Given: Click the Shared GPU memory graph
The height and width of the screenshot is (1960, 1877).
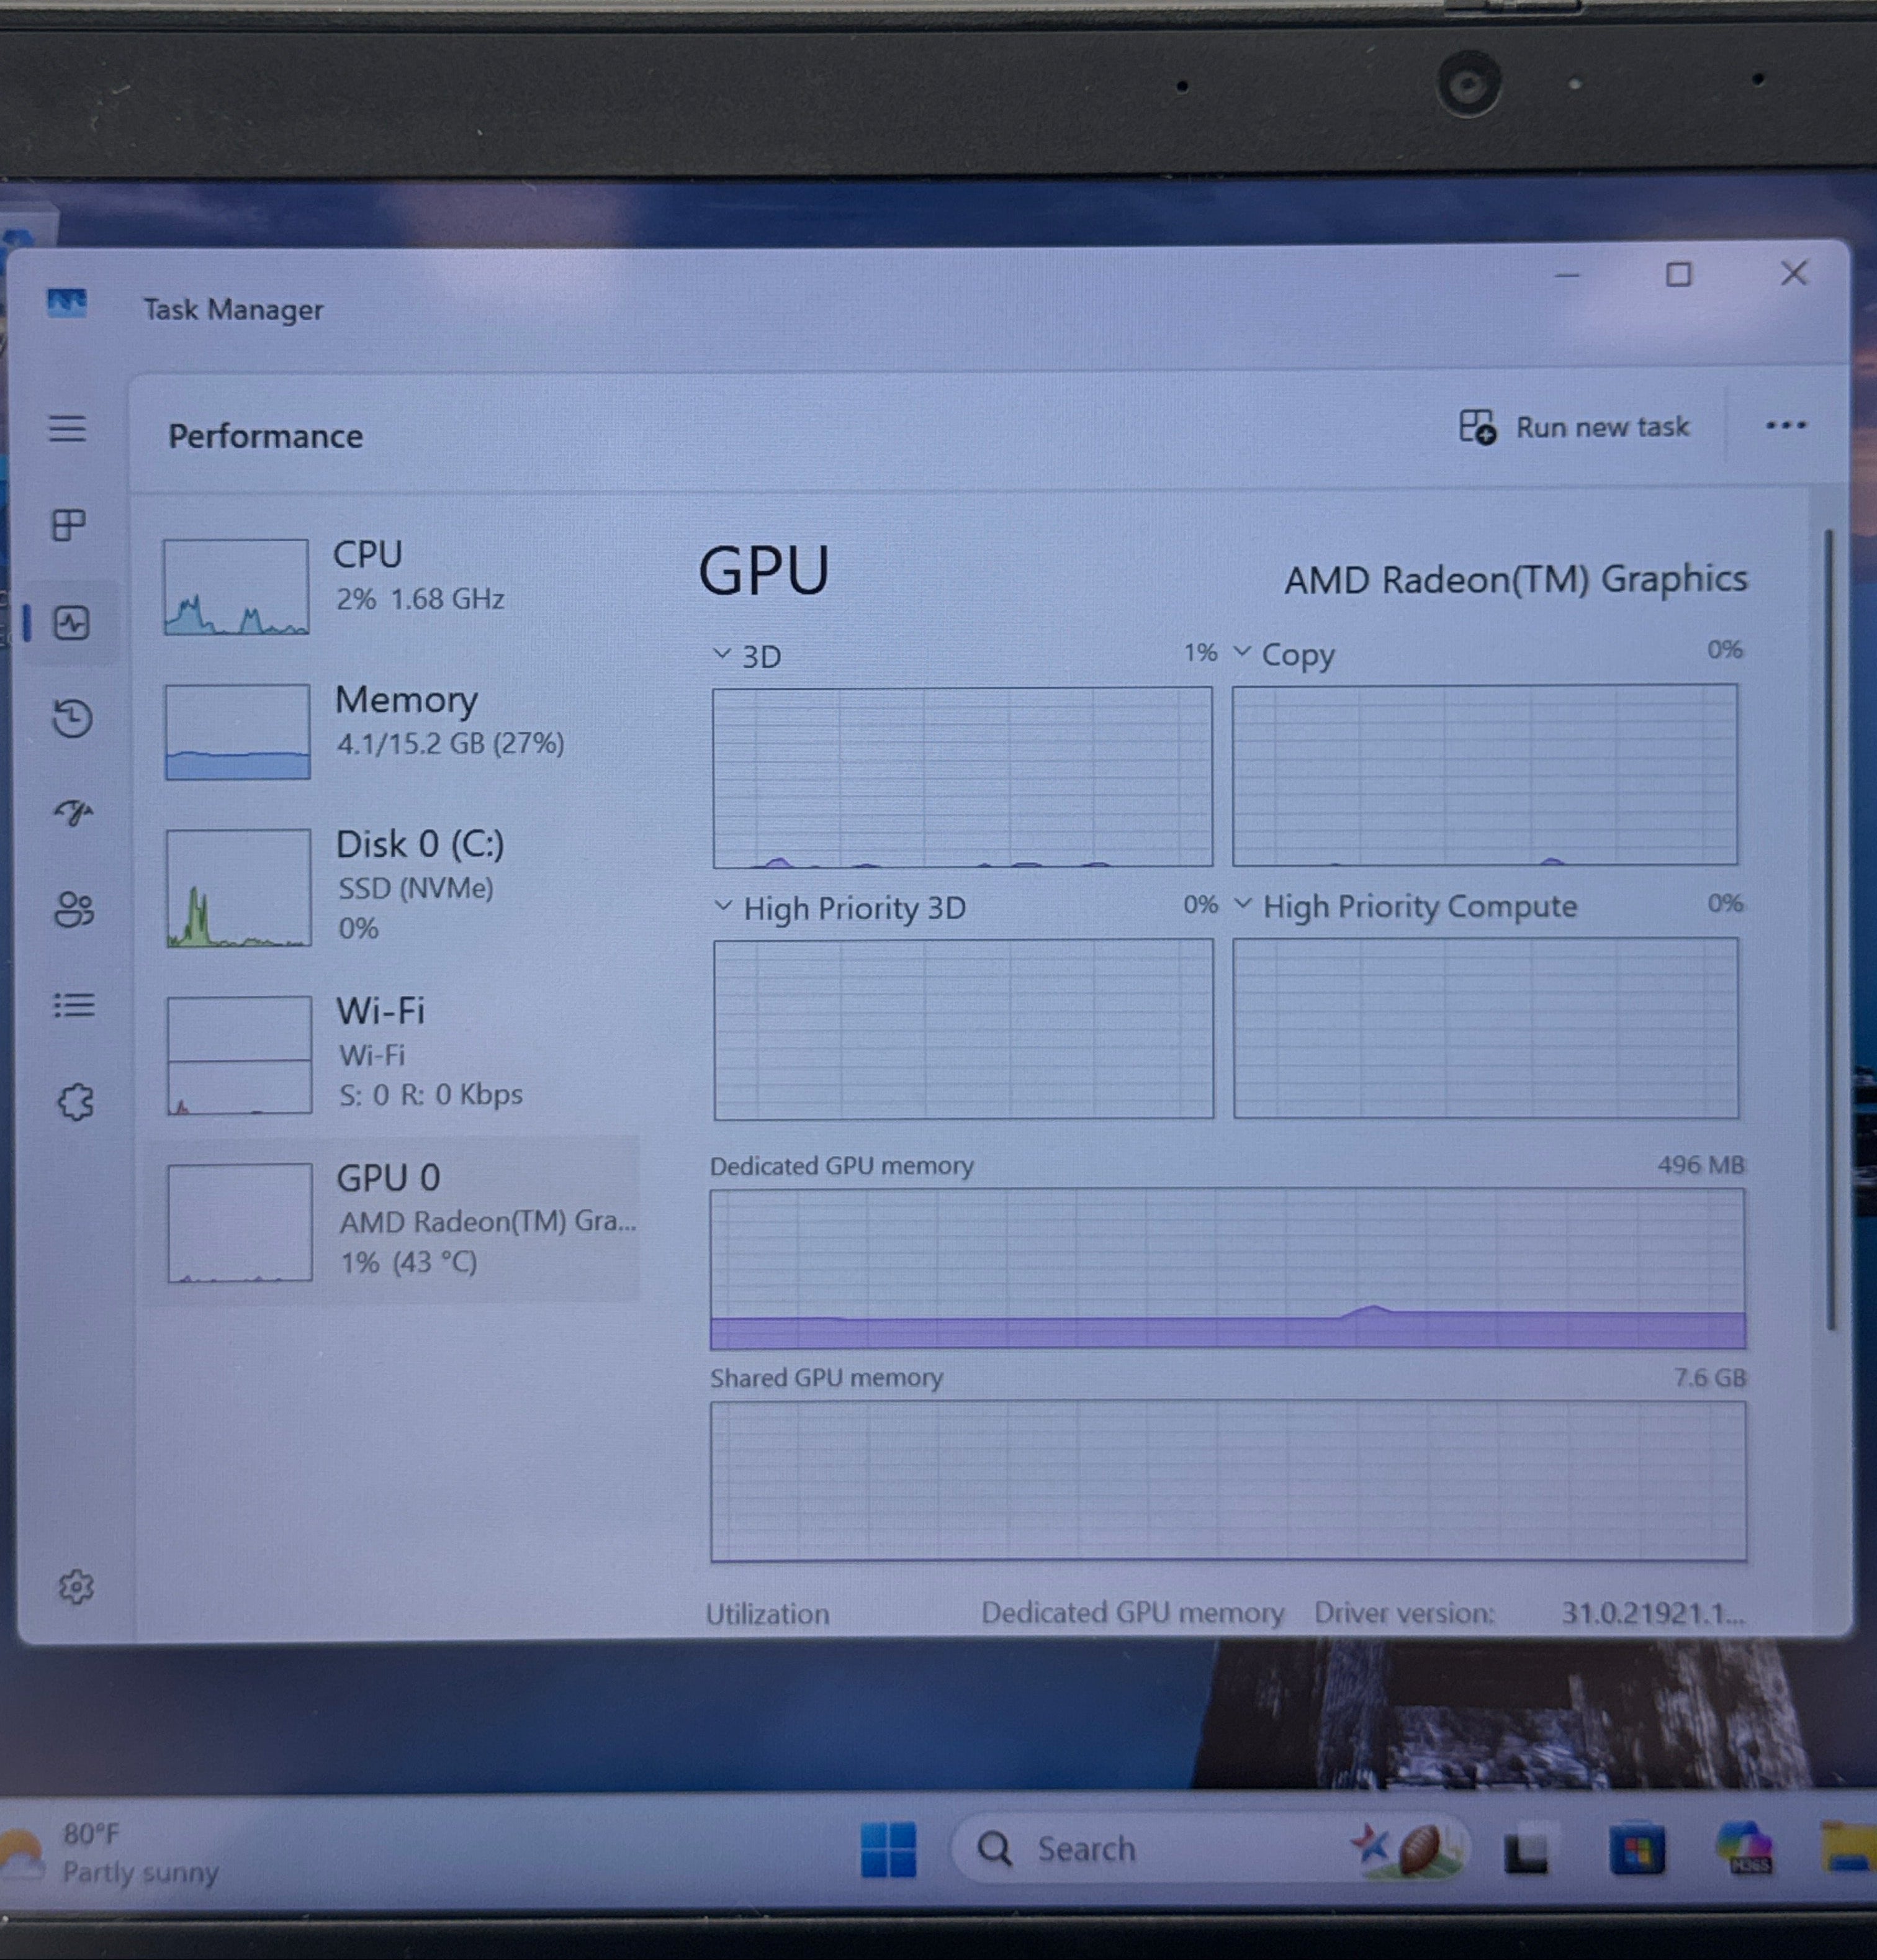Looking at the screenshot, I should point(1229,1481).
